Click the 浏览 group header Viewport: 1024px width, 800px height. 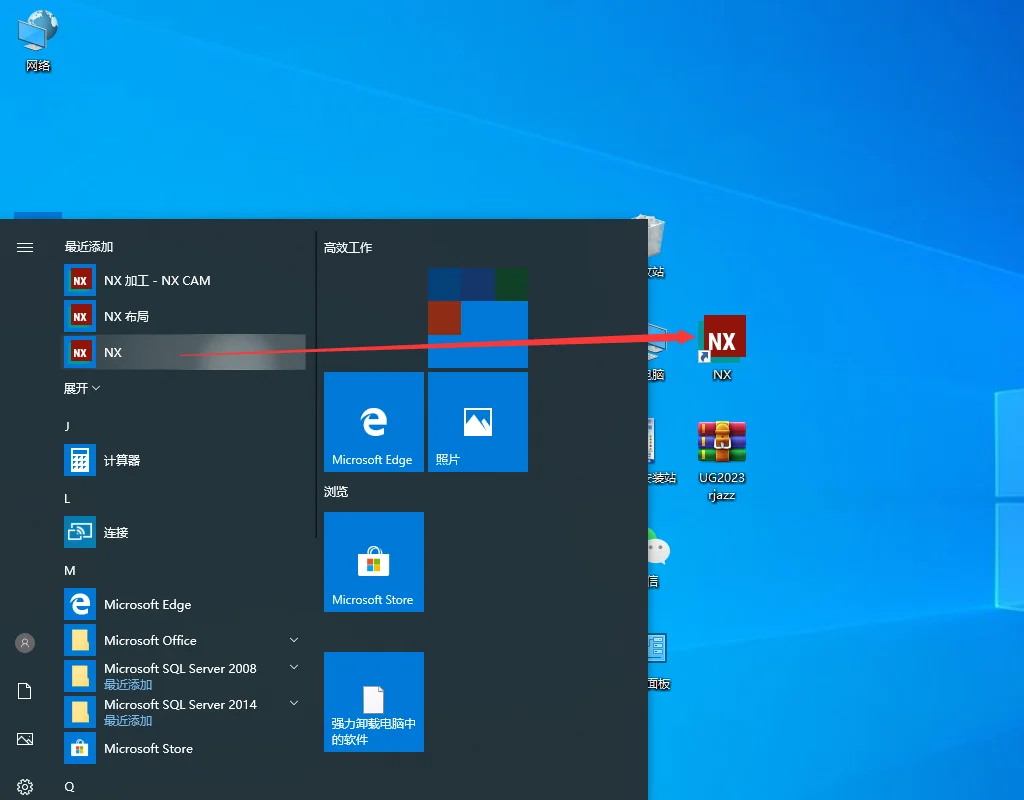(x=336, y=492)
